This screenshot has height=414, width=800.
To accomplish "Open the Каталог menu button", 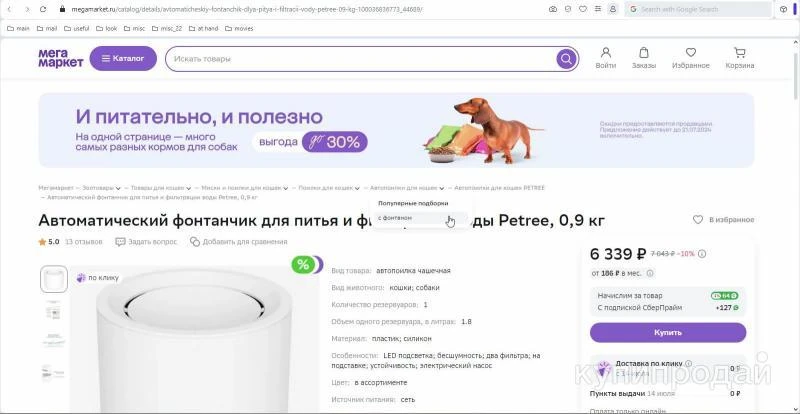I will pyautogui.click(x=123, y=59).
